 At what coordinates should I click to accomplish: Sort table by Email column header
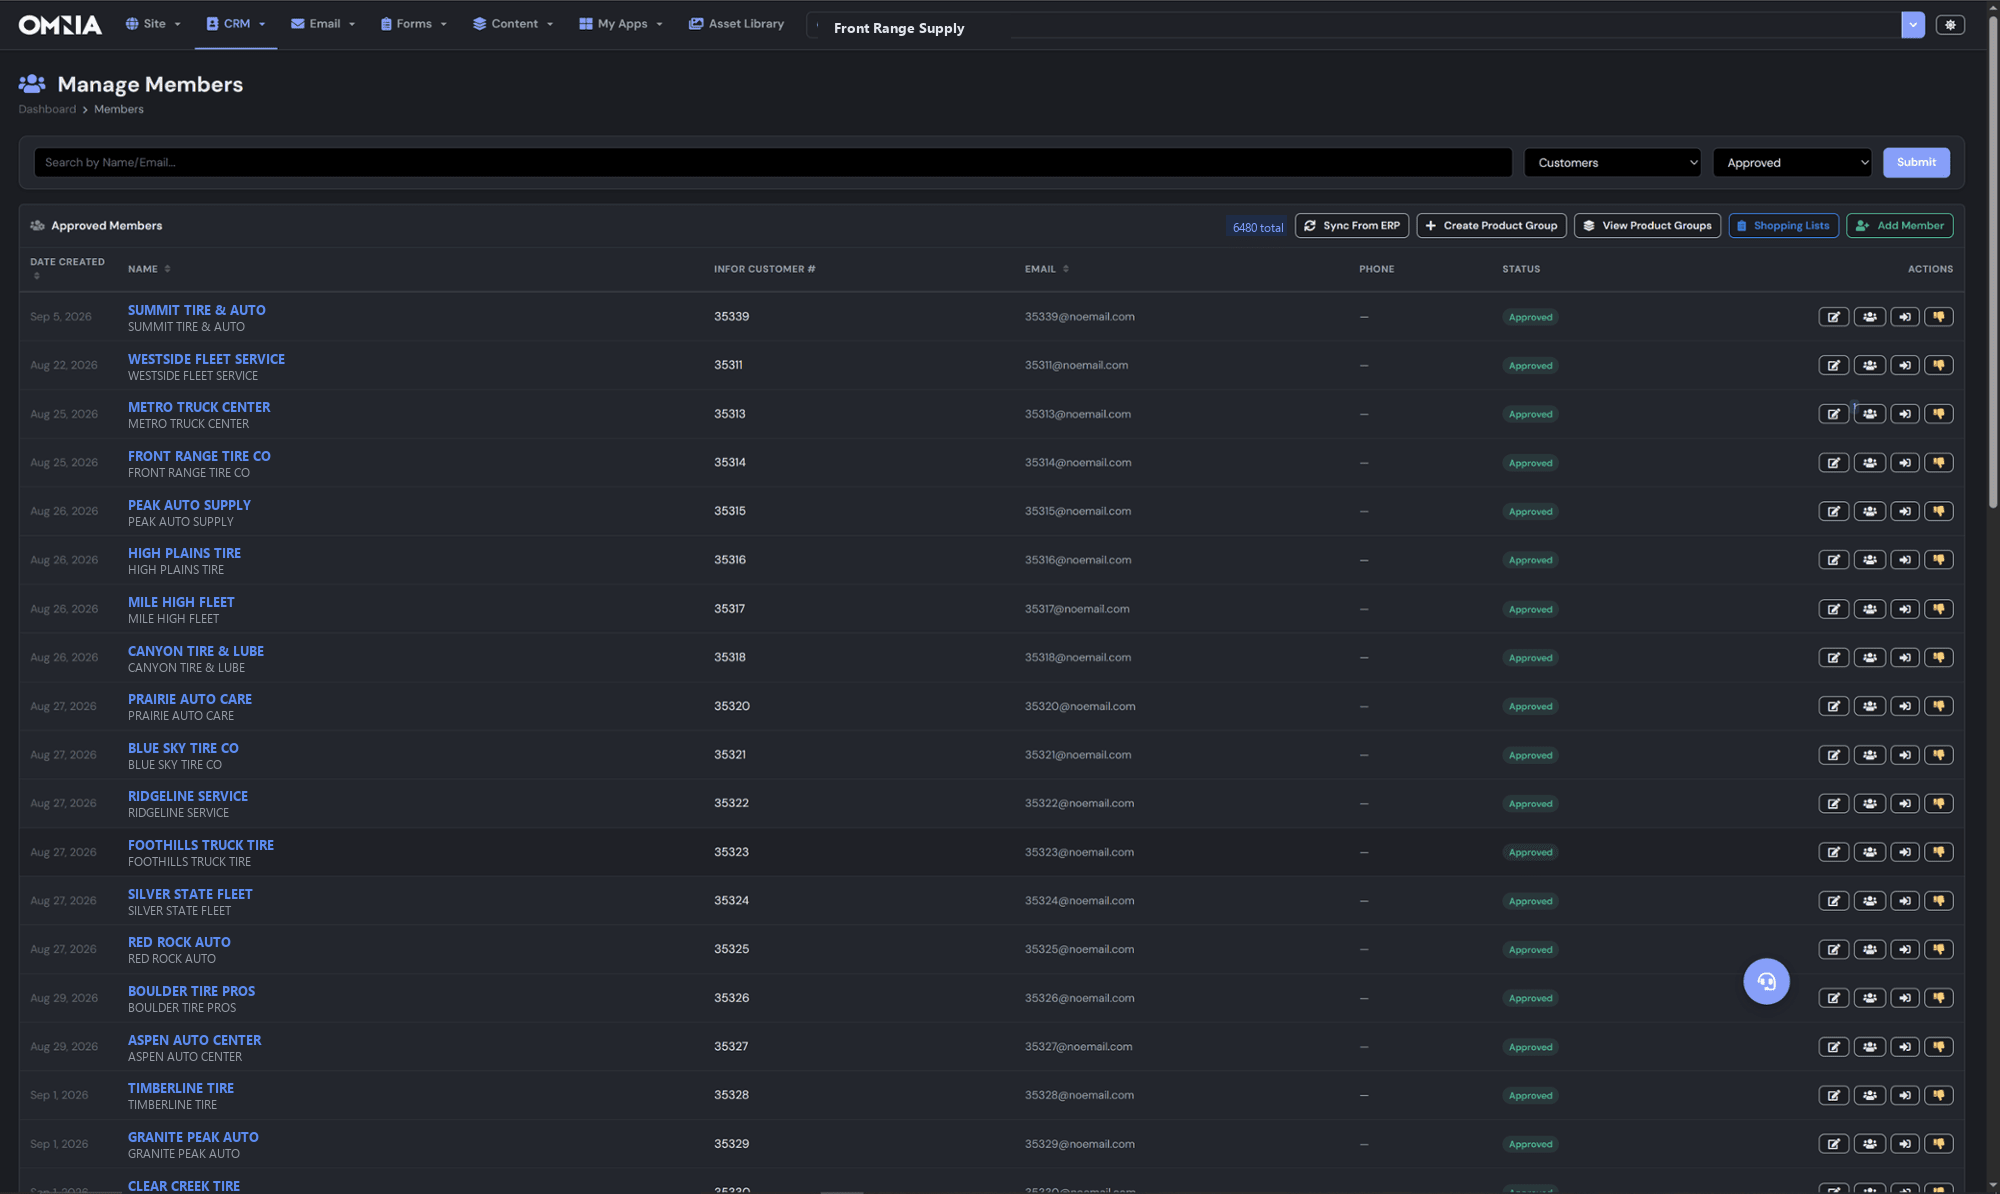[1046, 269]
